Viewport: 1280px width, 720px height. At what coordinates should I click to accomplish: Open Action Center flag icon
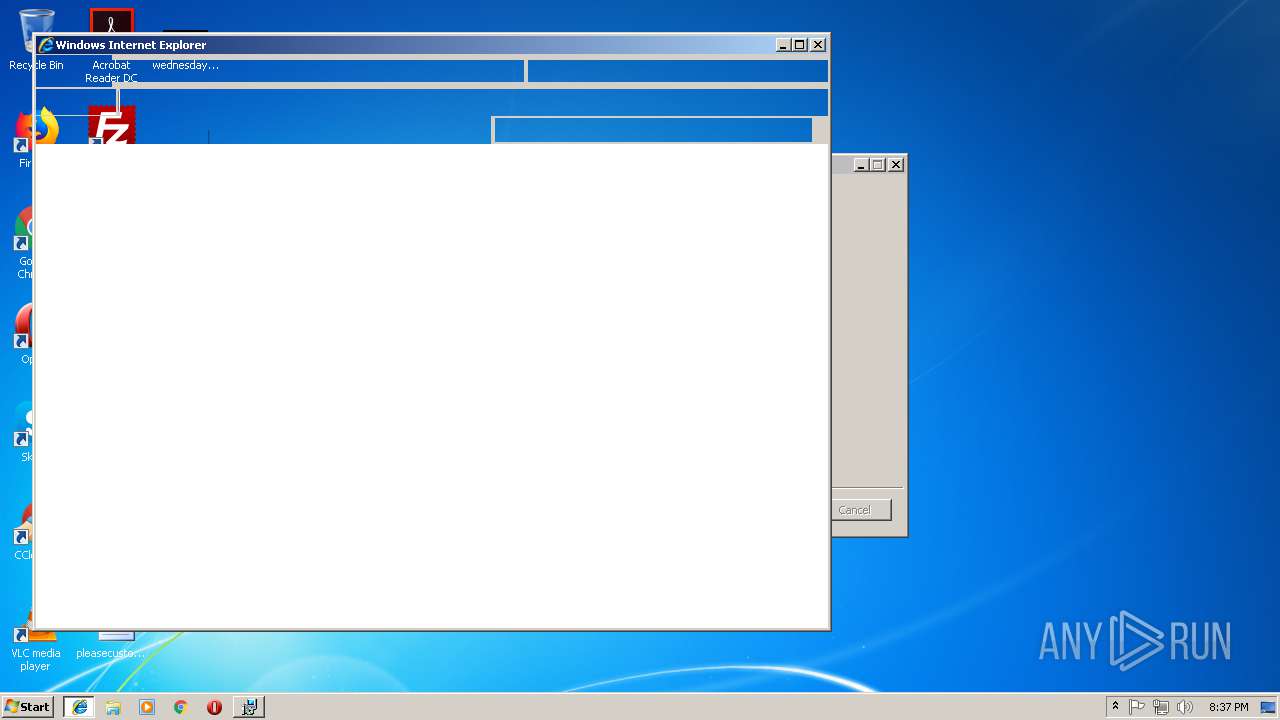coord(1137,707)
